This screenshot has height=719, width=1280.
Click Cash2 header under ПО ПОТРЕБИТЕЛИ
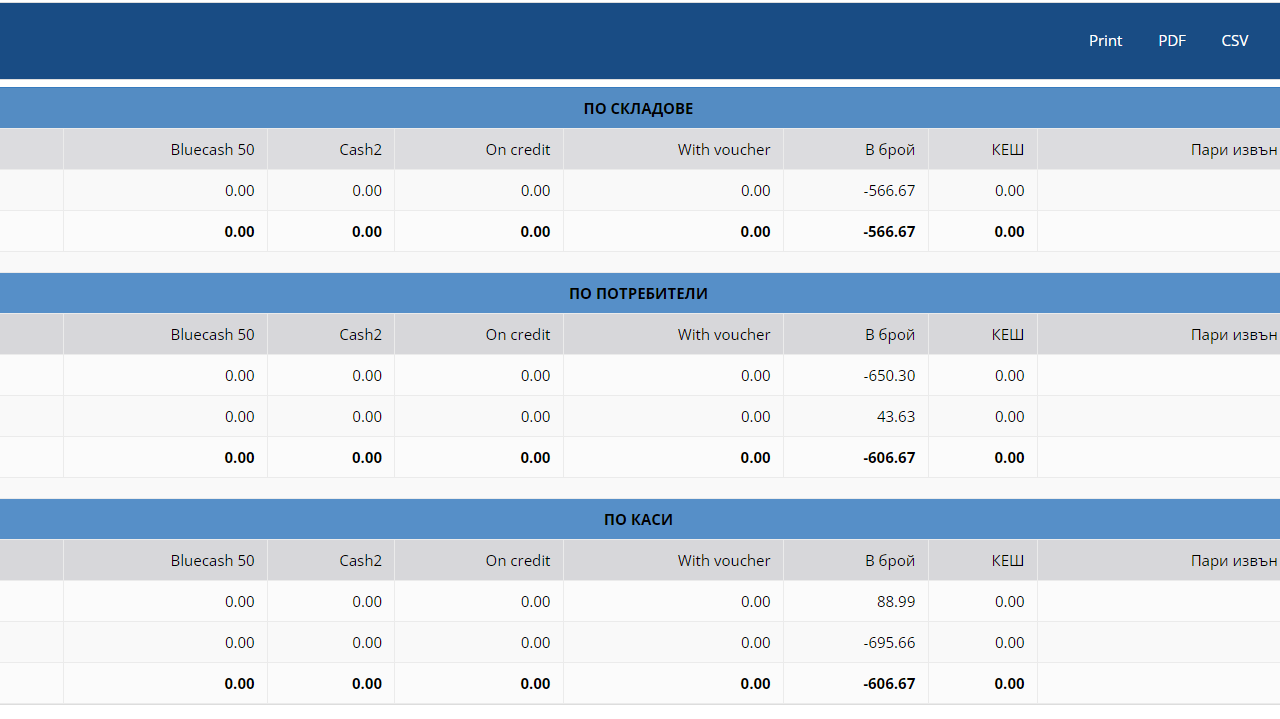360,335
